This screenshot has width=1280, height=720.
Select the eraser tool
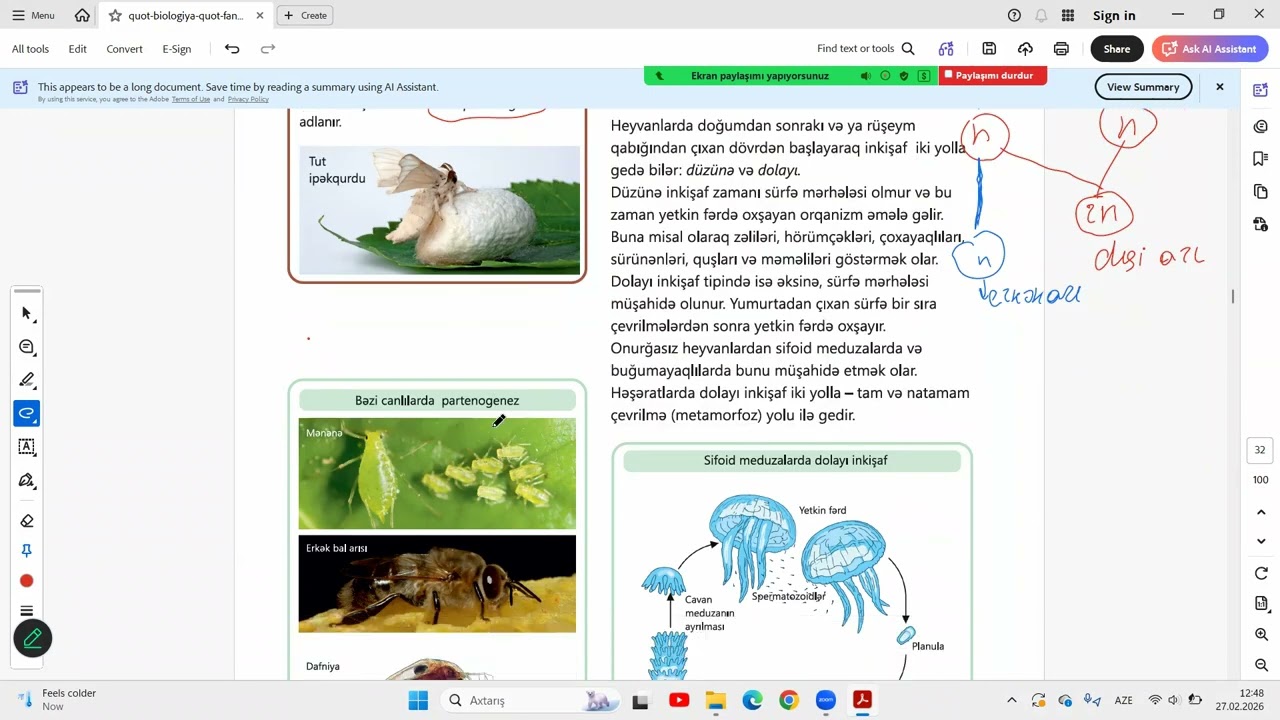tap(27, 521)
